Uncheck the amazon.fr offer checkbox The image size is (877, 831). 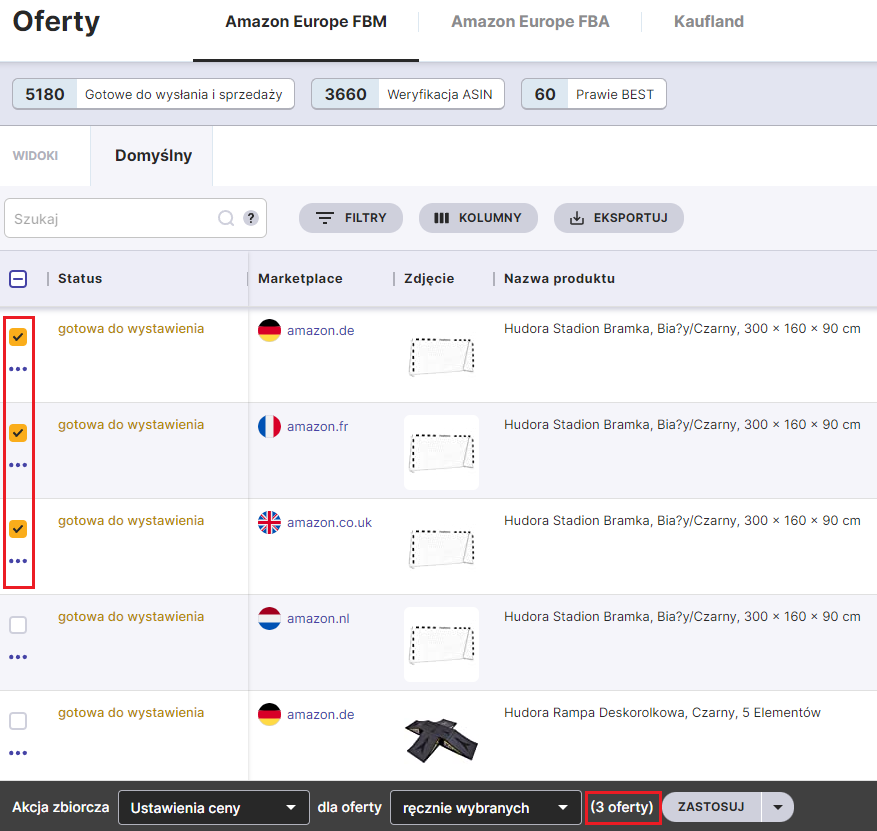pos(18,433)
